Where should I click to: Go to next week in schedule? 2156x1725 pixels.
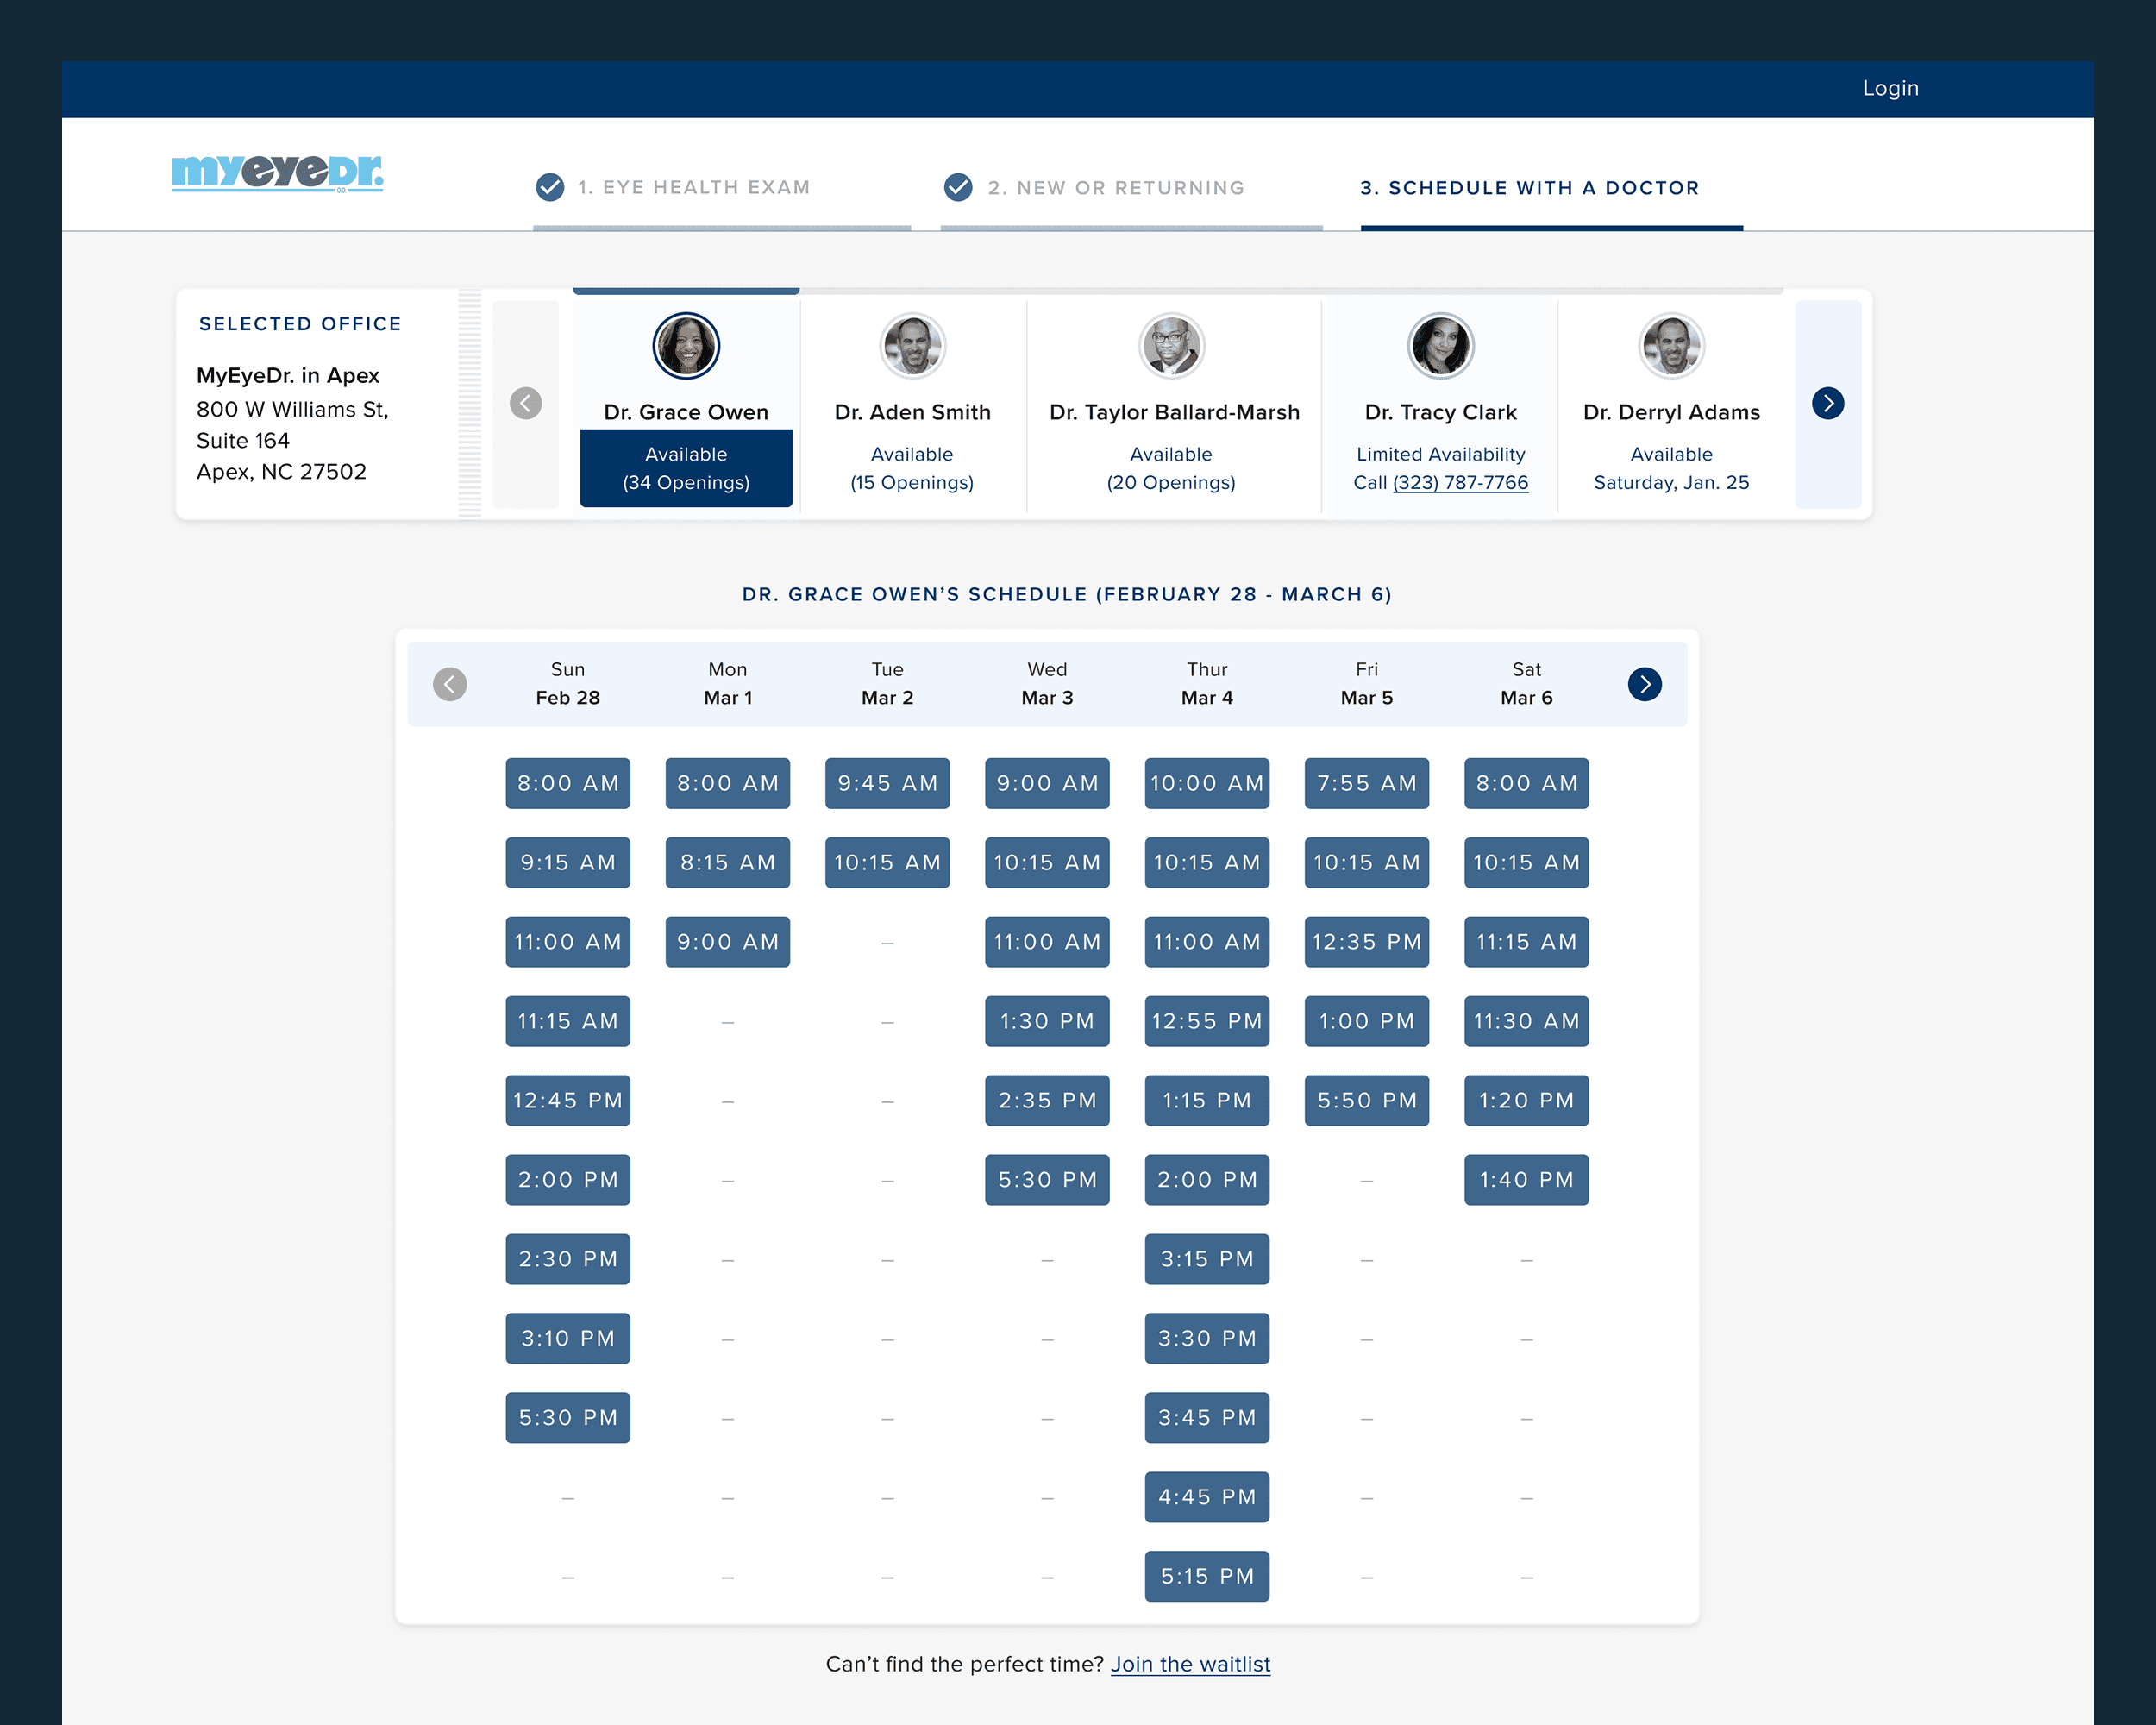(1644, 684)
